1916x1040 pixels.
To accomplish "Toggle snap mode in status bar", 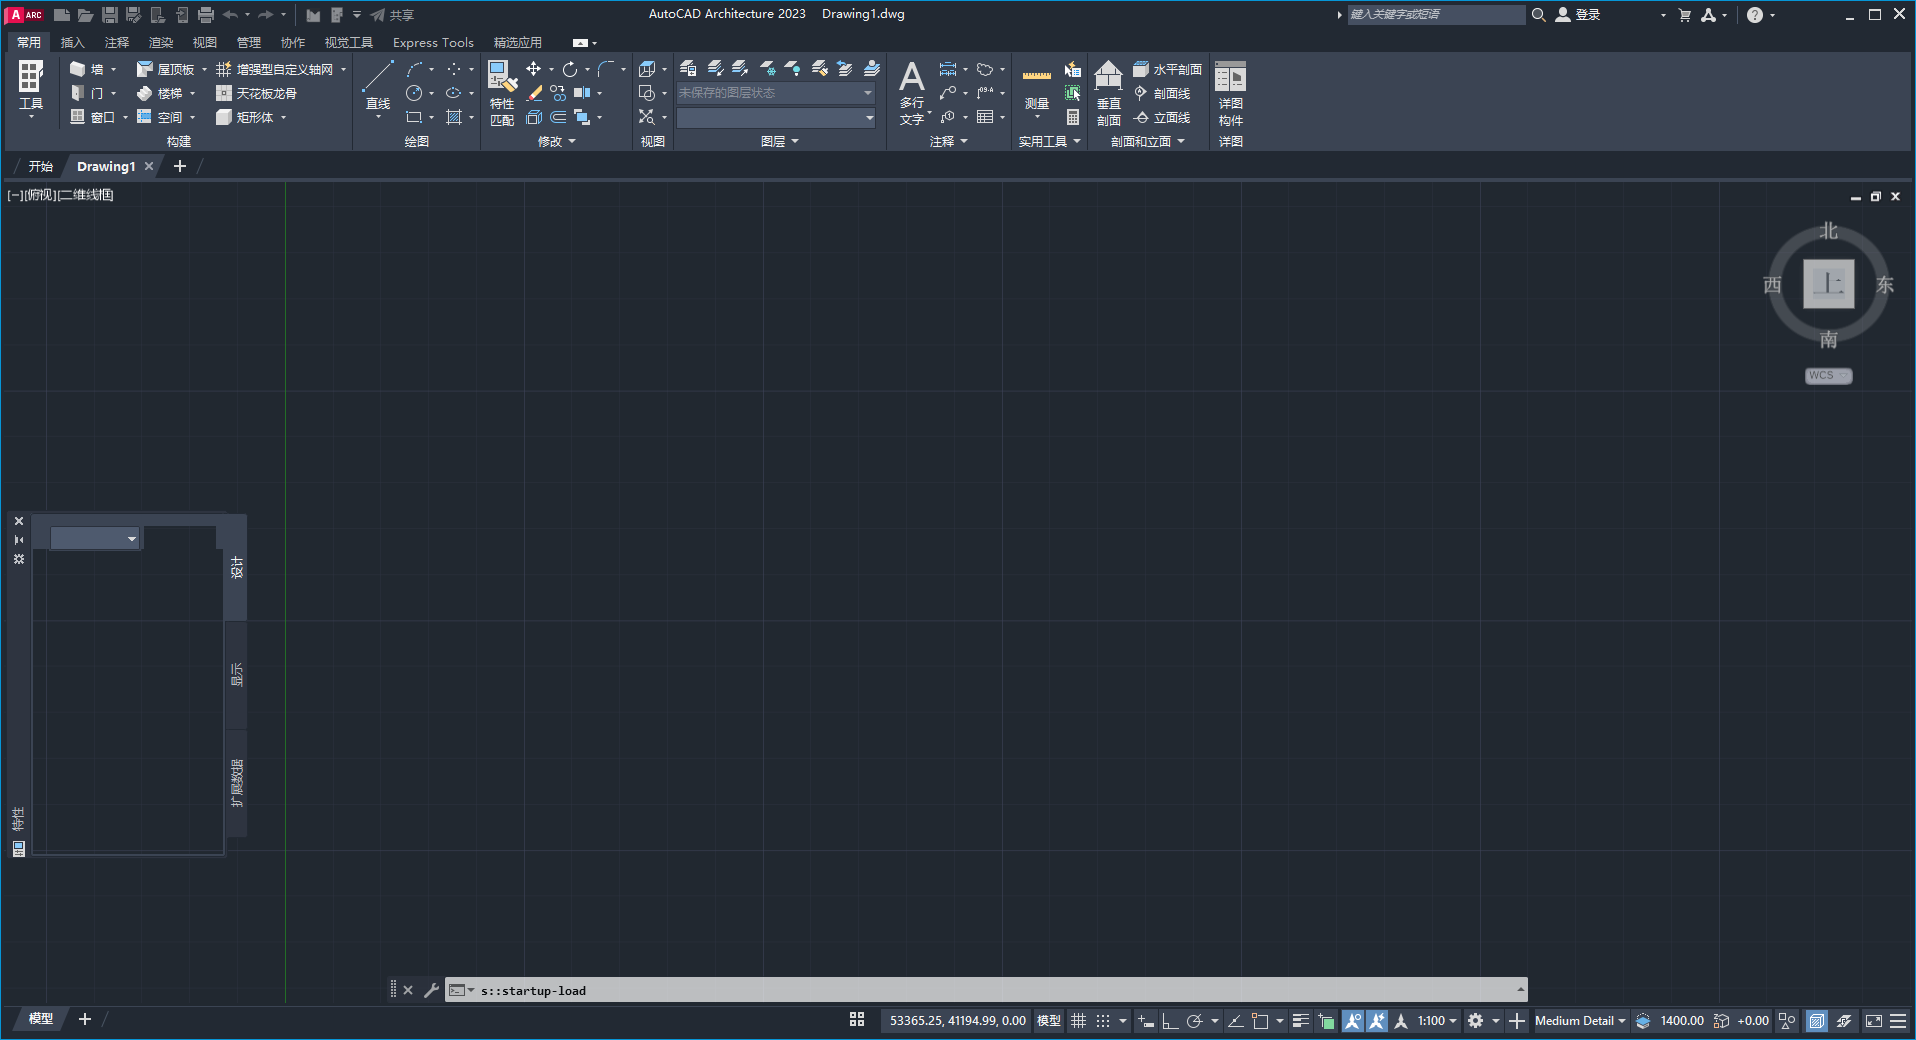I will click(x=1102, y=1021).
